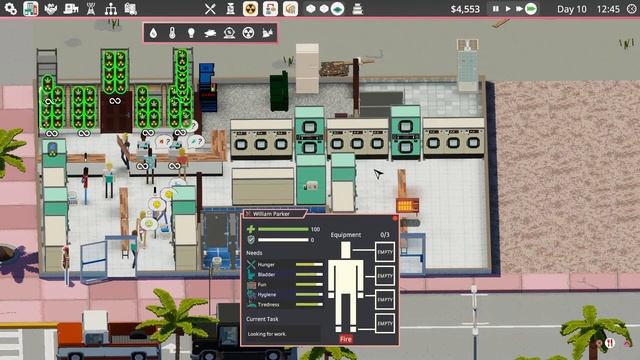Click the stacked layers icon

[x=358, y=9]
